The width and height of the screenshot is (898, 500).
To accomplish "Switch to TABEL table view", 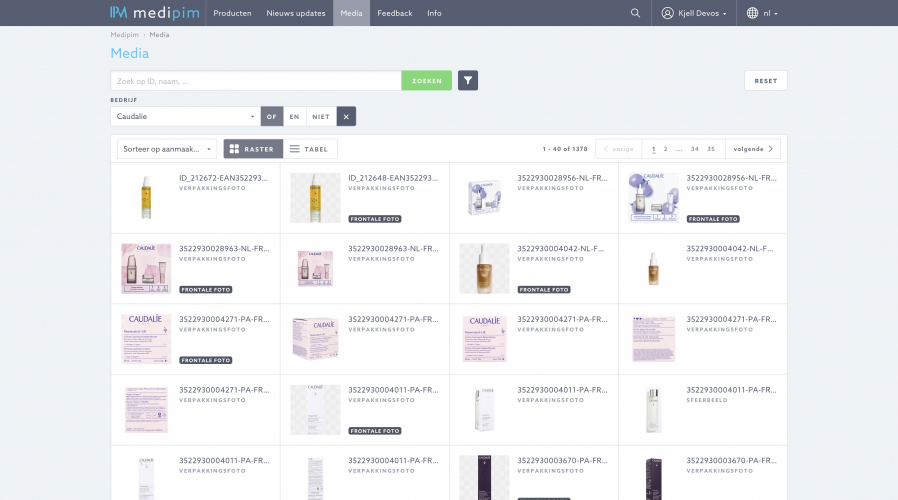I will pyautogui.click(x=309, y=149).
